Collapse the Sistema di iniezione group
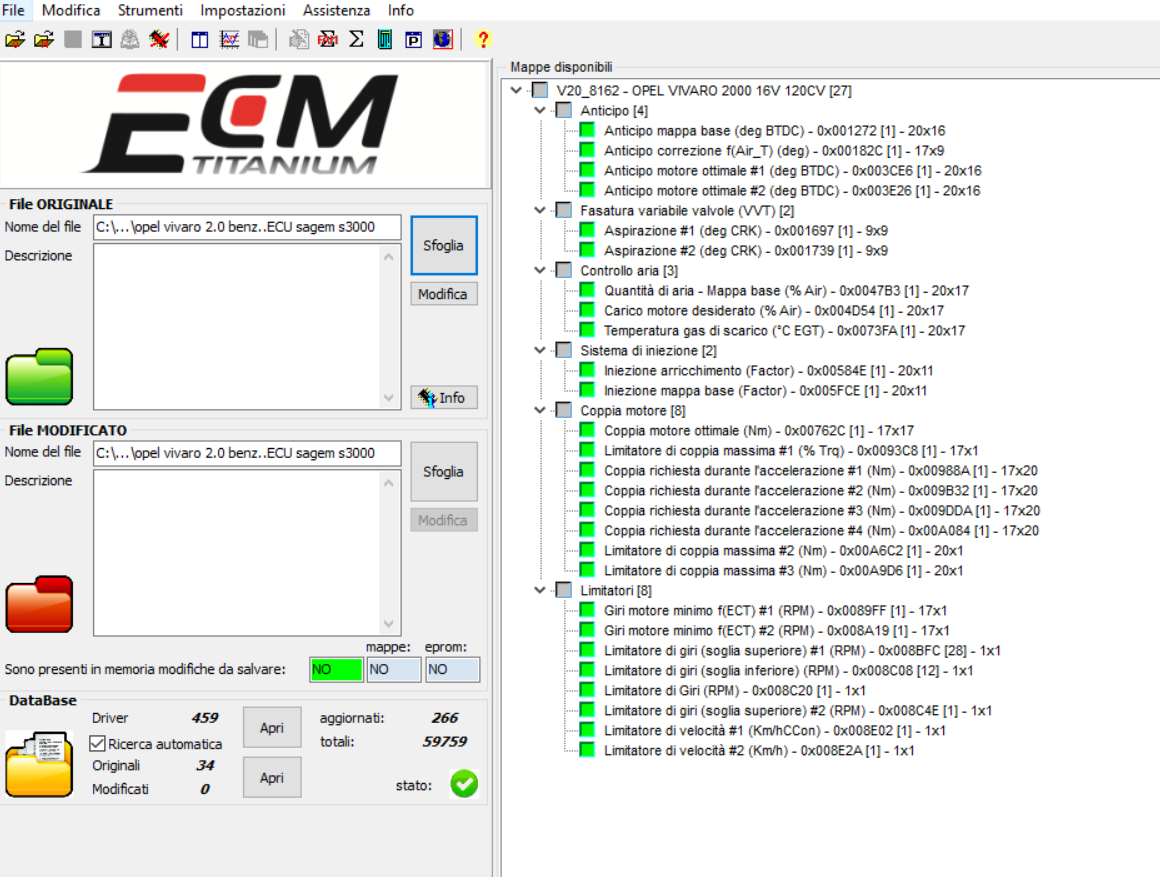 (x=540, y=350)
